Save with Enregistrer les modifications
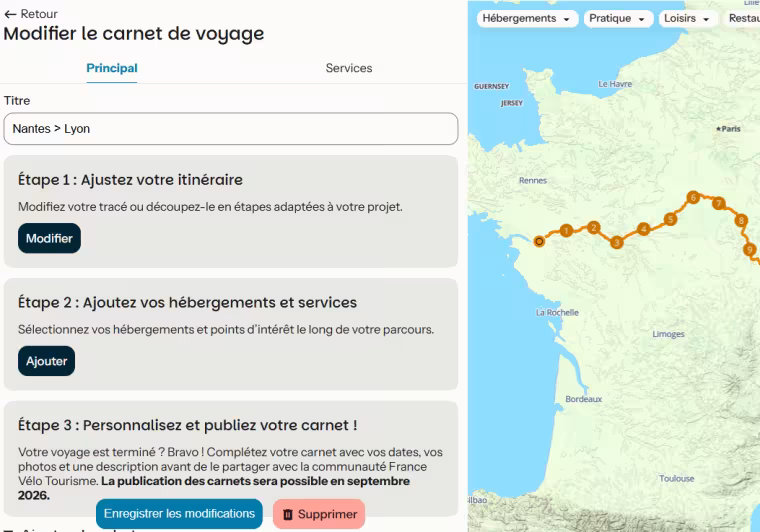The image size is (760, 532). click(x=179, y=514)
